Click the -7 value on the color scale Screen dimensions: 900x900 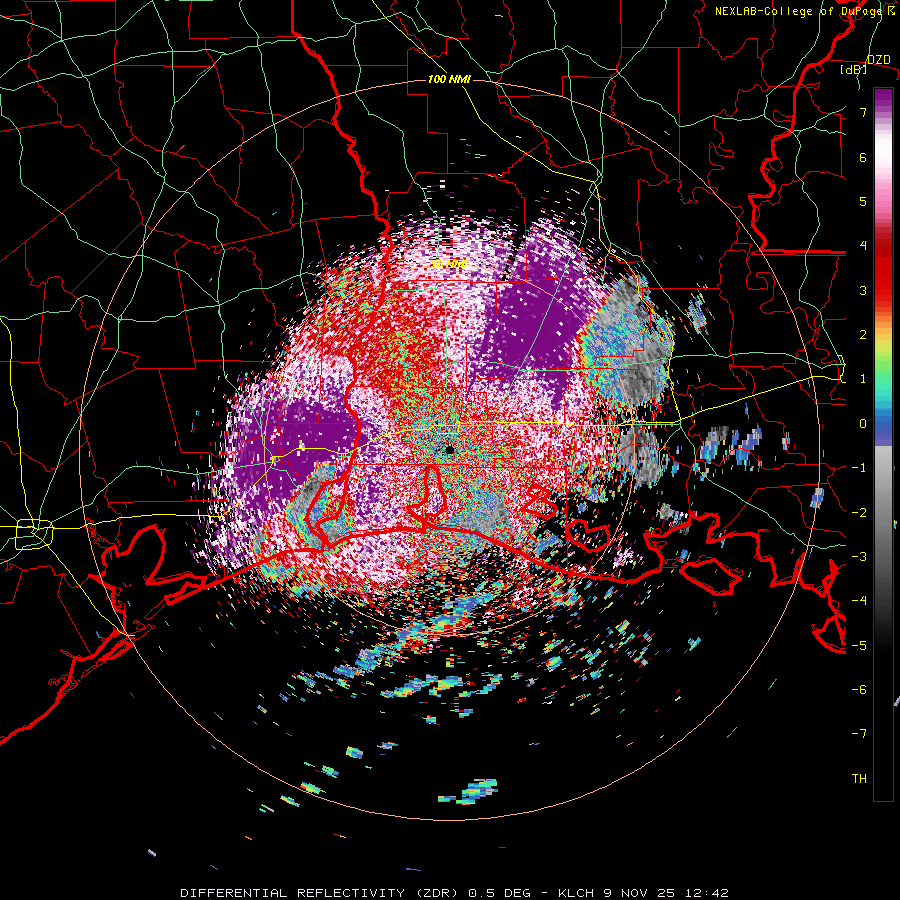[x=859, y=734]
